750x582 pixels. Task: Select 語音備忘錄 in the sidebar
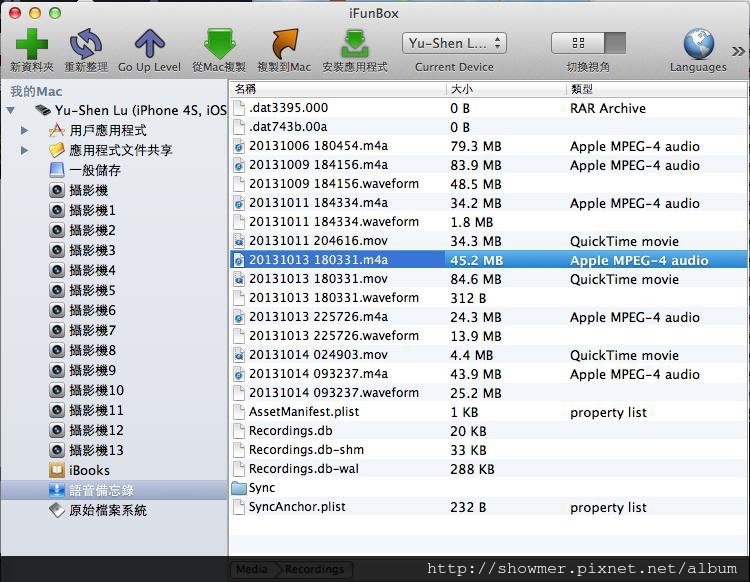[114, 490]
